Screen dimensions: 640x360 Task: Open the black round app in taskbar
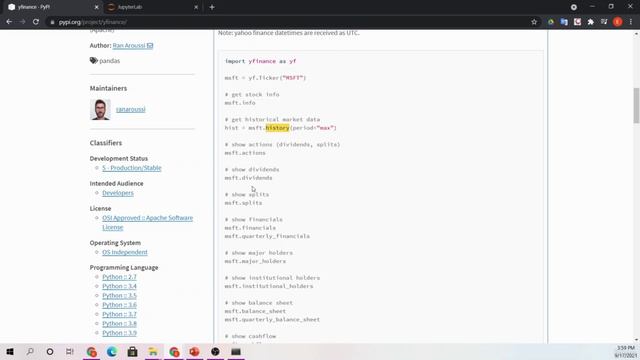[215, 351]
